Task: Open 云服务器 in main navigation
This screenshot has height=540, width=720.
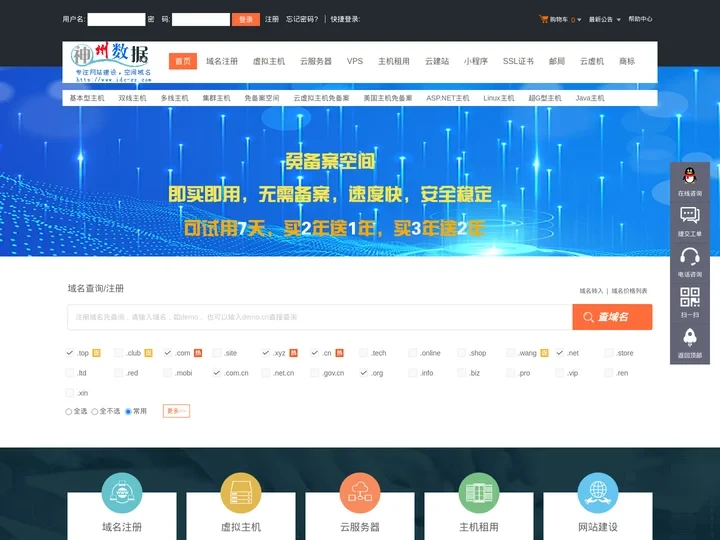Action: (316, 61)
